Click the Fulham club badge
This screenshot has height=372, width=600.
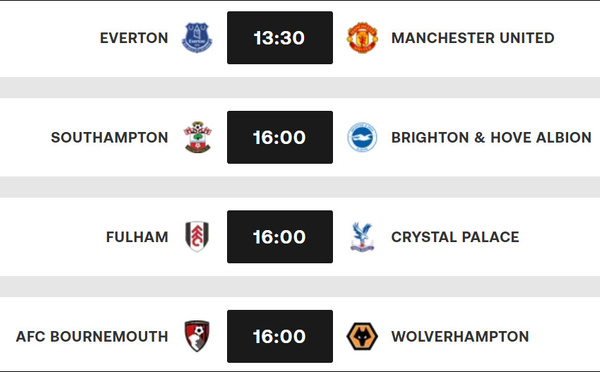tap(197, 237)
